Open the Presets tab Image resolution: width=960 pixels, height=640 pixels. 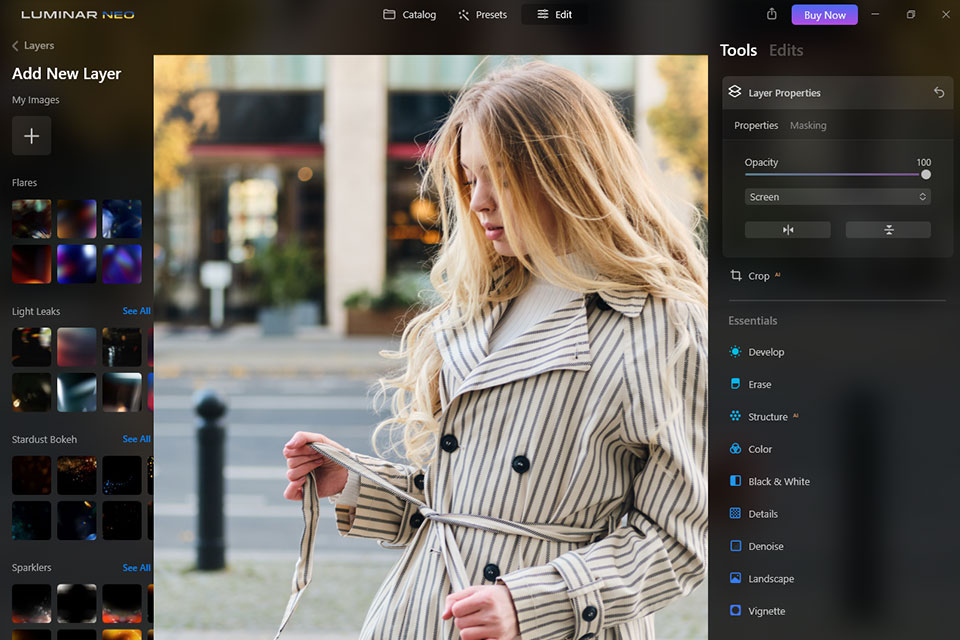point(482,15)
